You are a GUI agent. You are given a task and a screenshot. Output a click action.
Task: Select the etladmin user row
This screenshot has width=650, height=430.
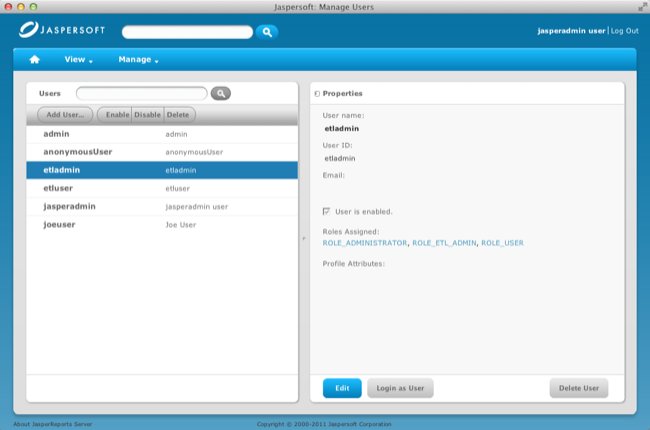tap(162, 170)
